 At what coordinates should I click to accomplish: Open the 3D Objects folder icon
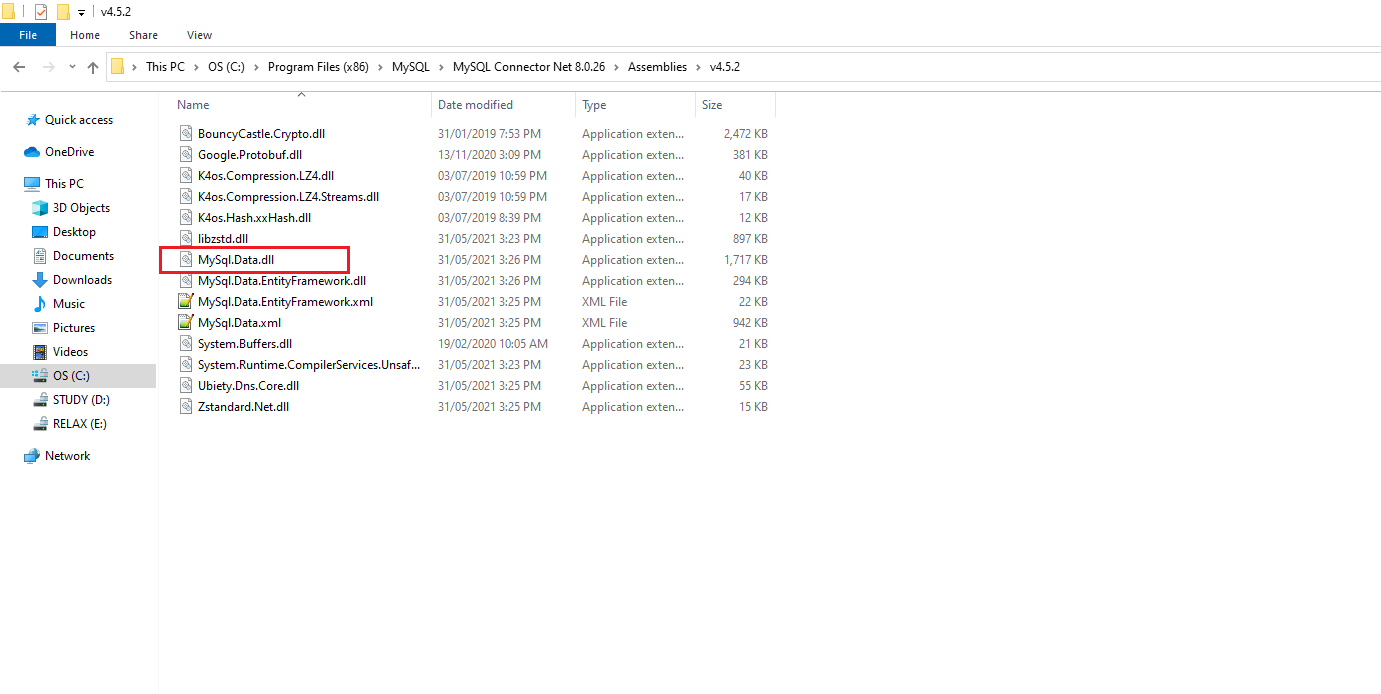click(40, 208)
